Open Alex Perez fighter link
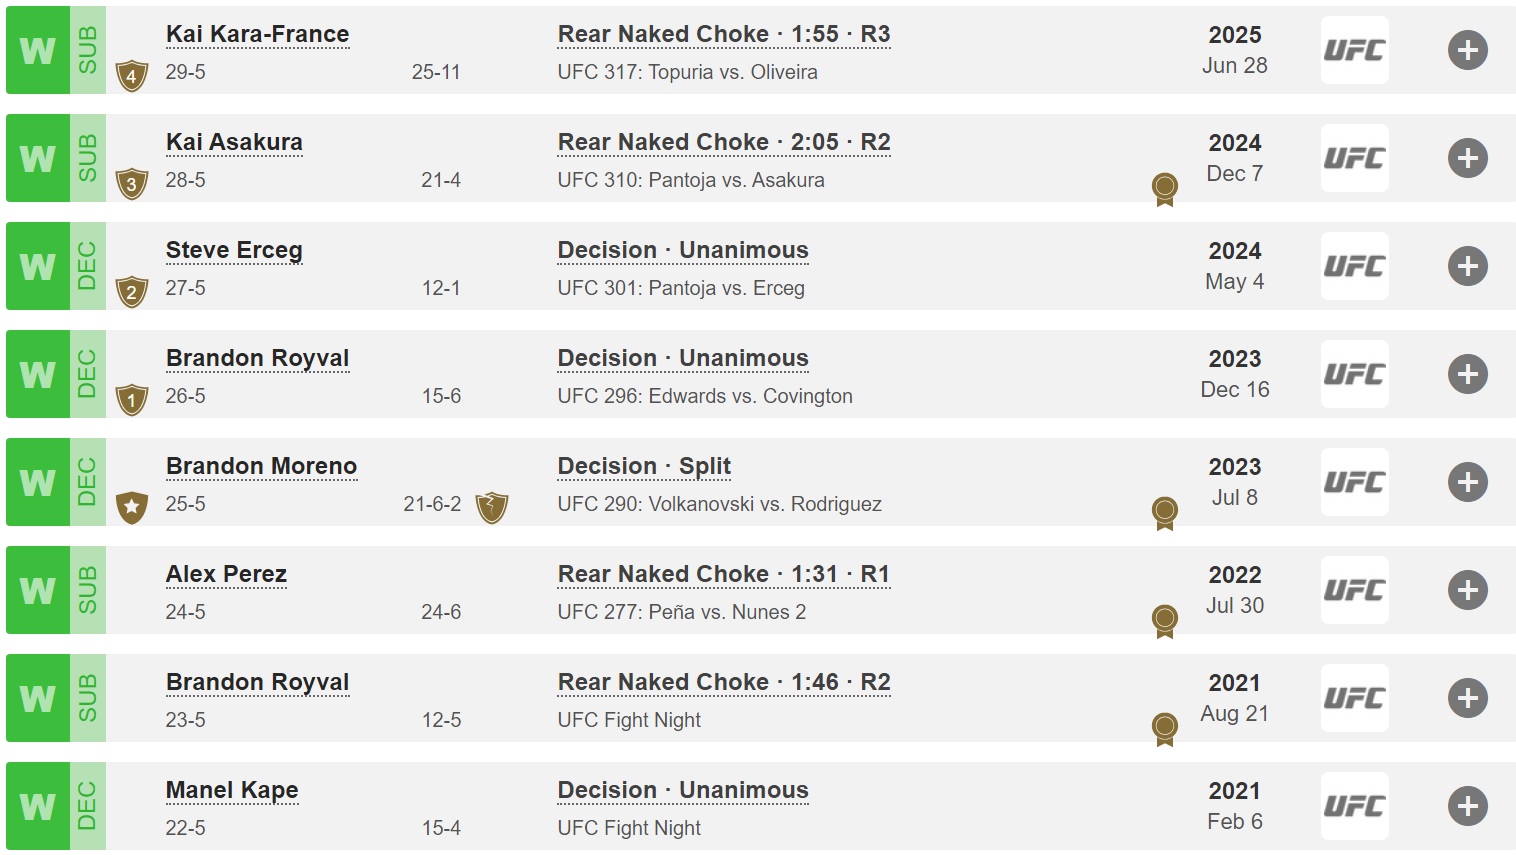 (x=226, y=574)
